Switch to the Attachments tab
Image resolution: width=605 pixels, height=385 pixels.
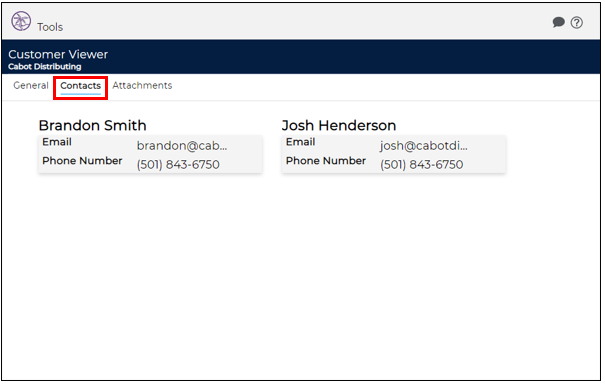pyautogui.click(x=142, y=85)
